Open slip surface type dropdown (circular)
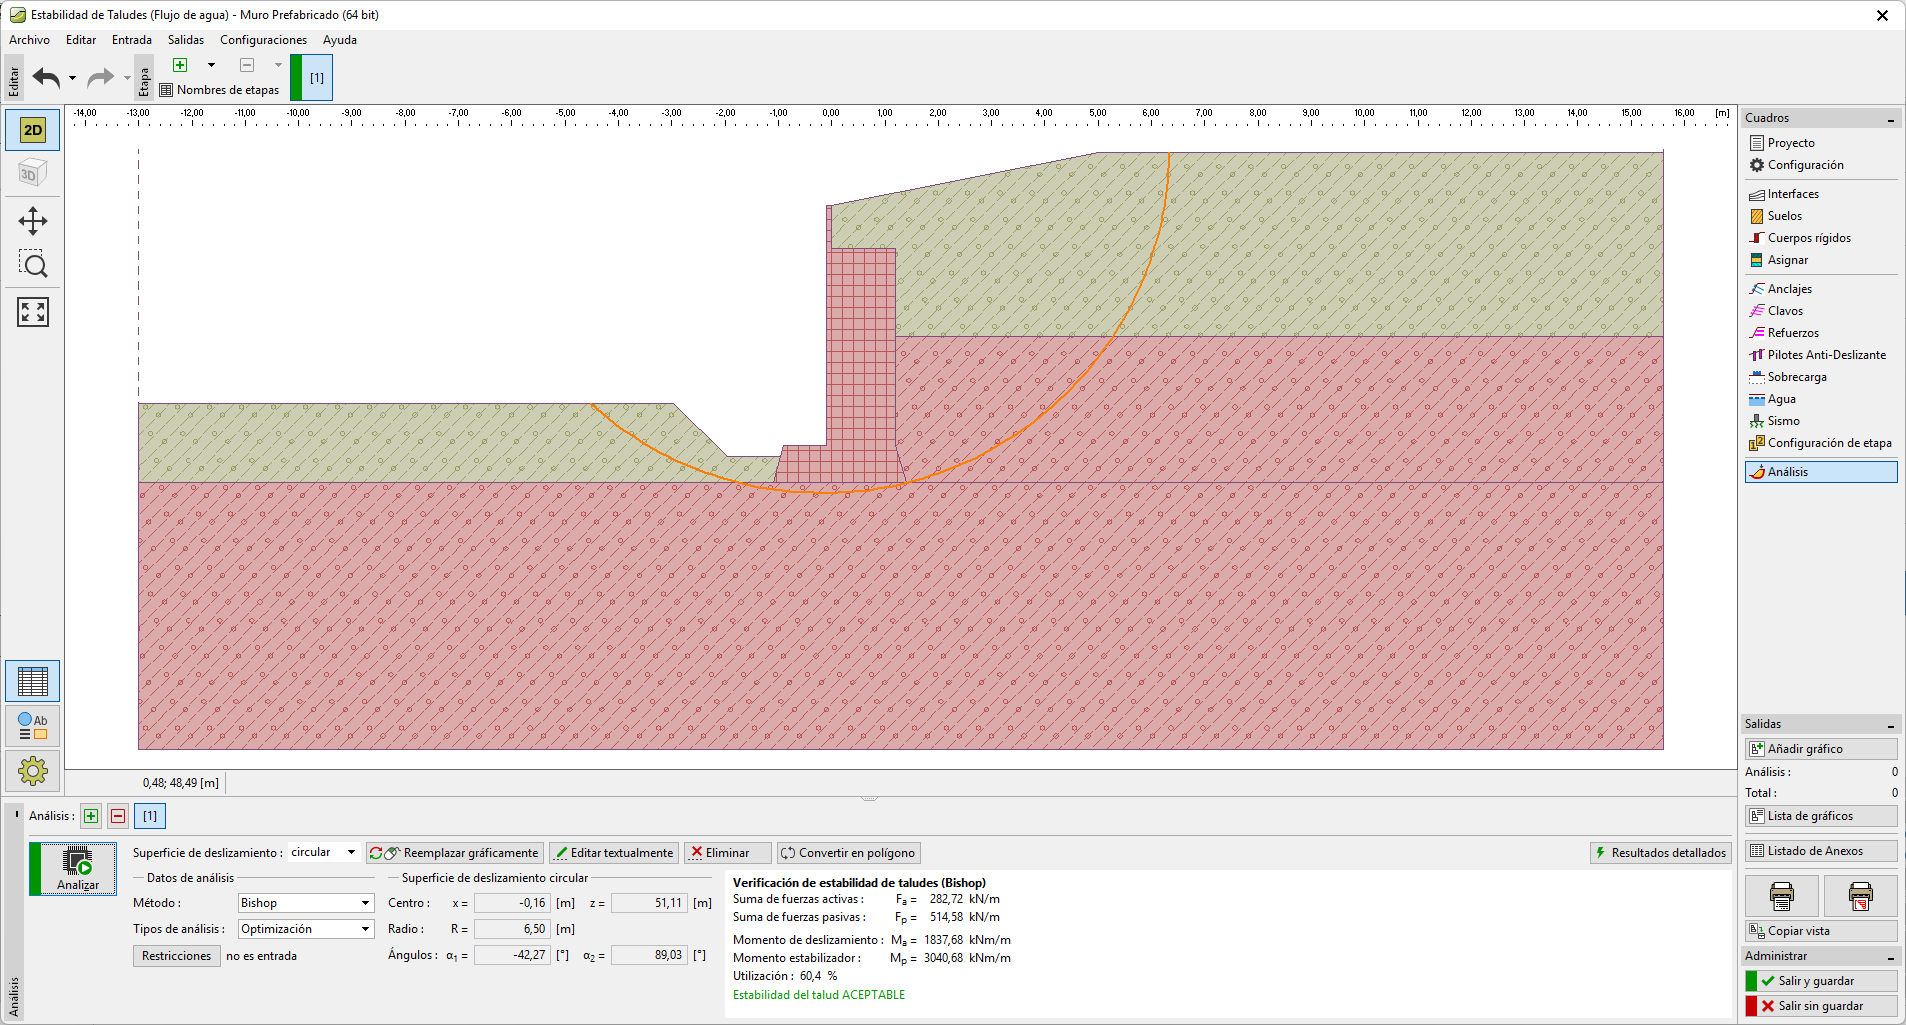 pos(324,852)
